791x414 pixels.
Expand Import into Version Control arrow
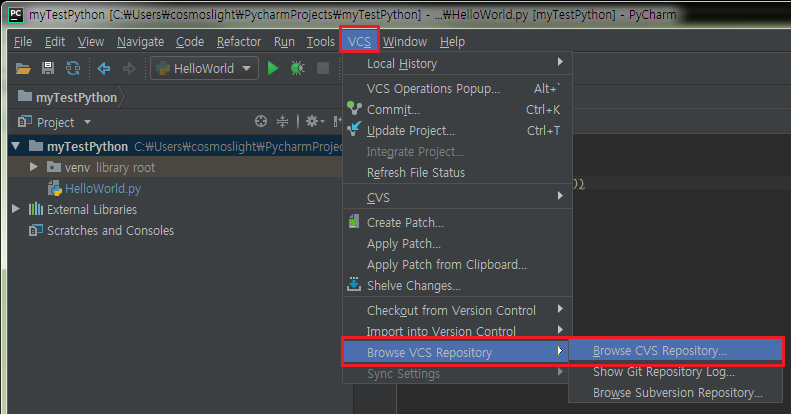pos(560,329)
